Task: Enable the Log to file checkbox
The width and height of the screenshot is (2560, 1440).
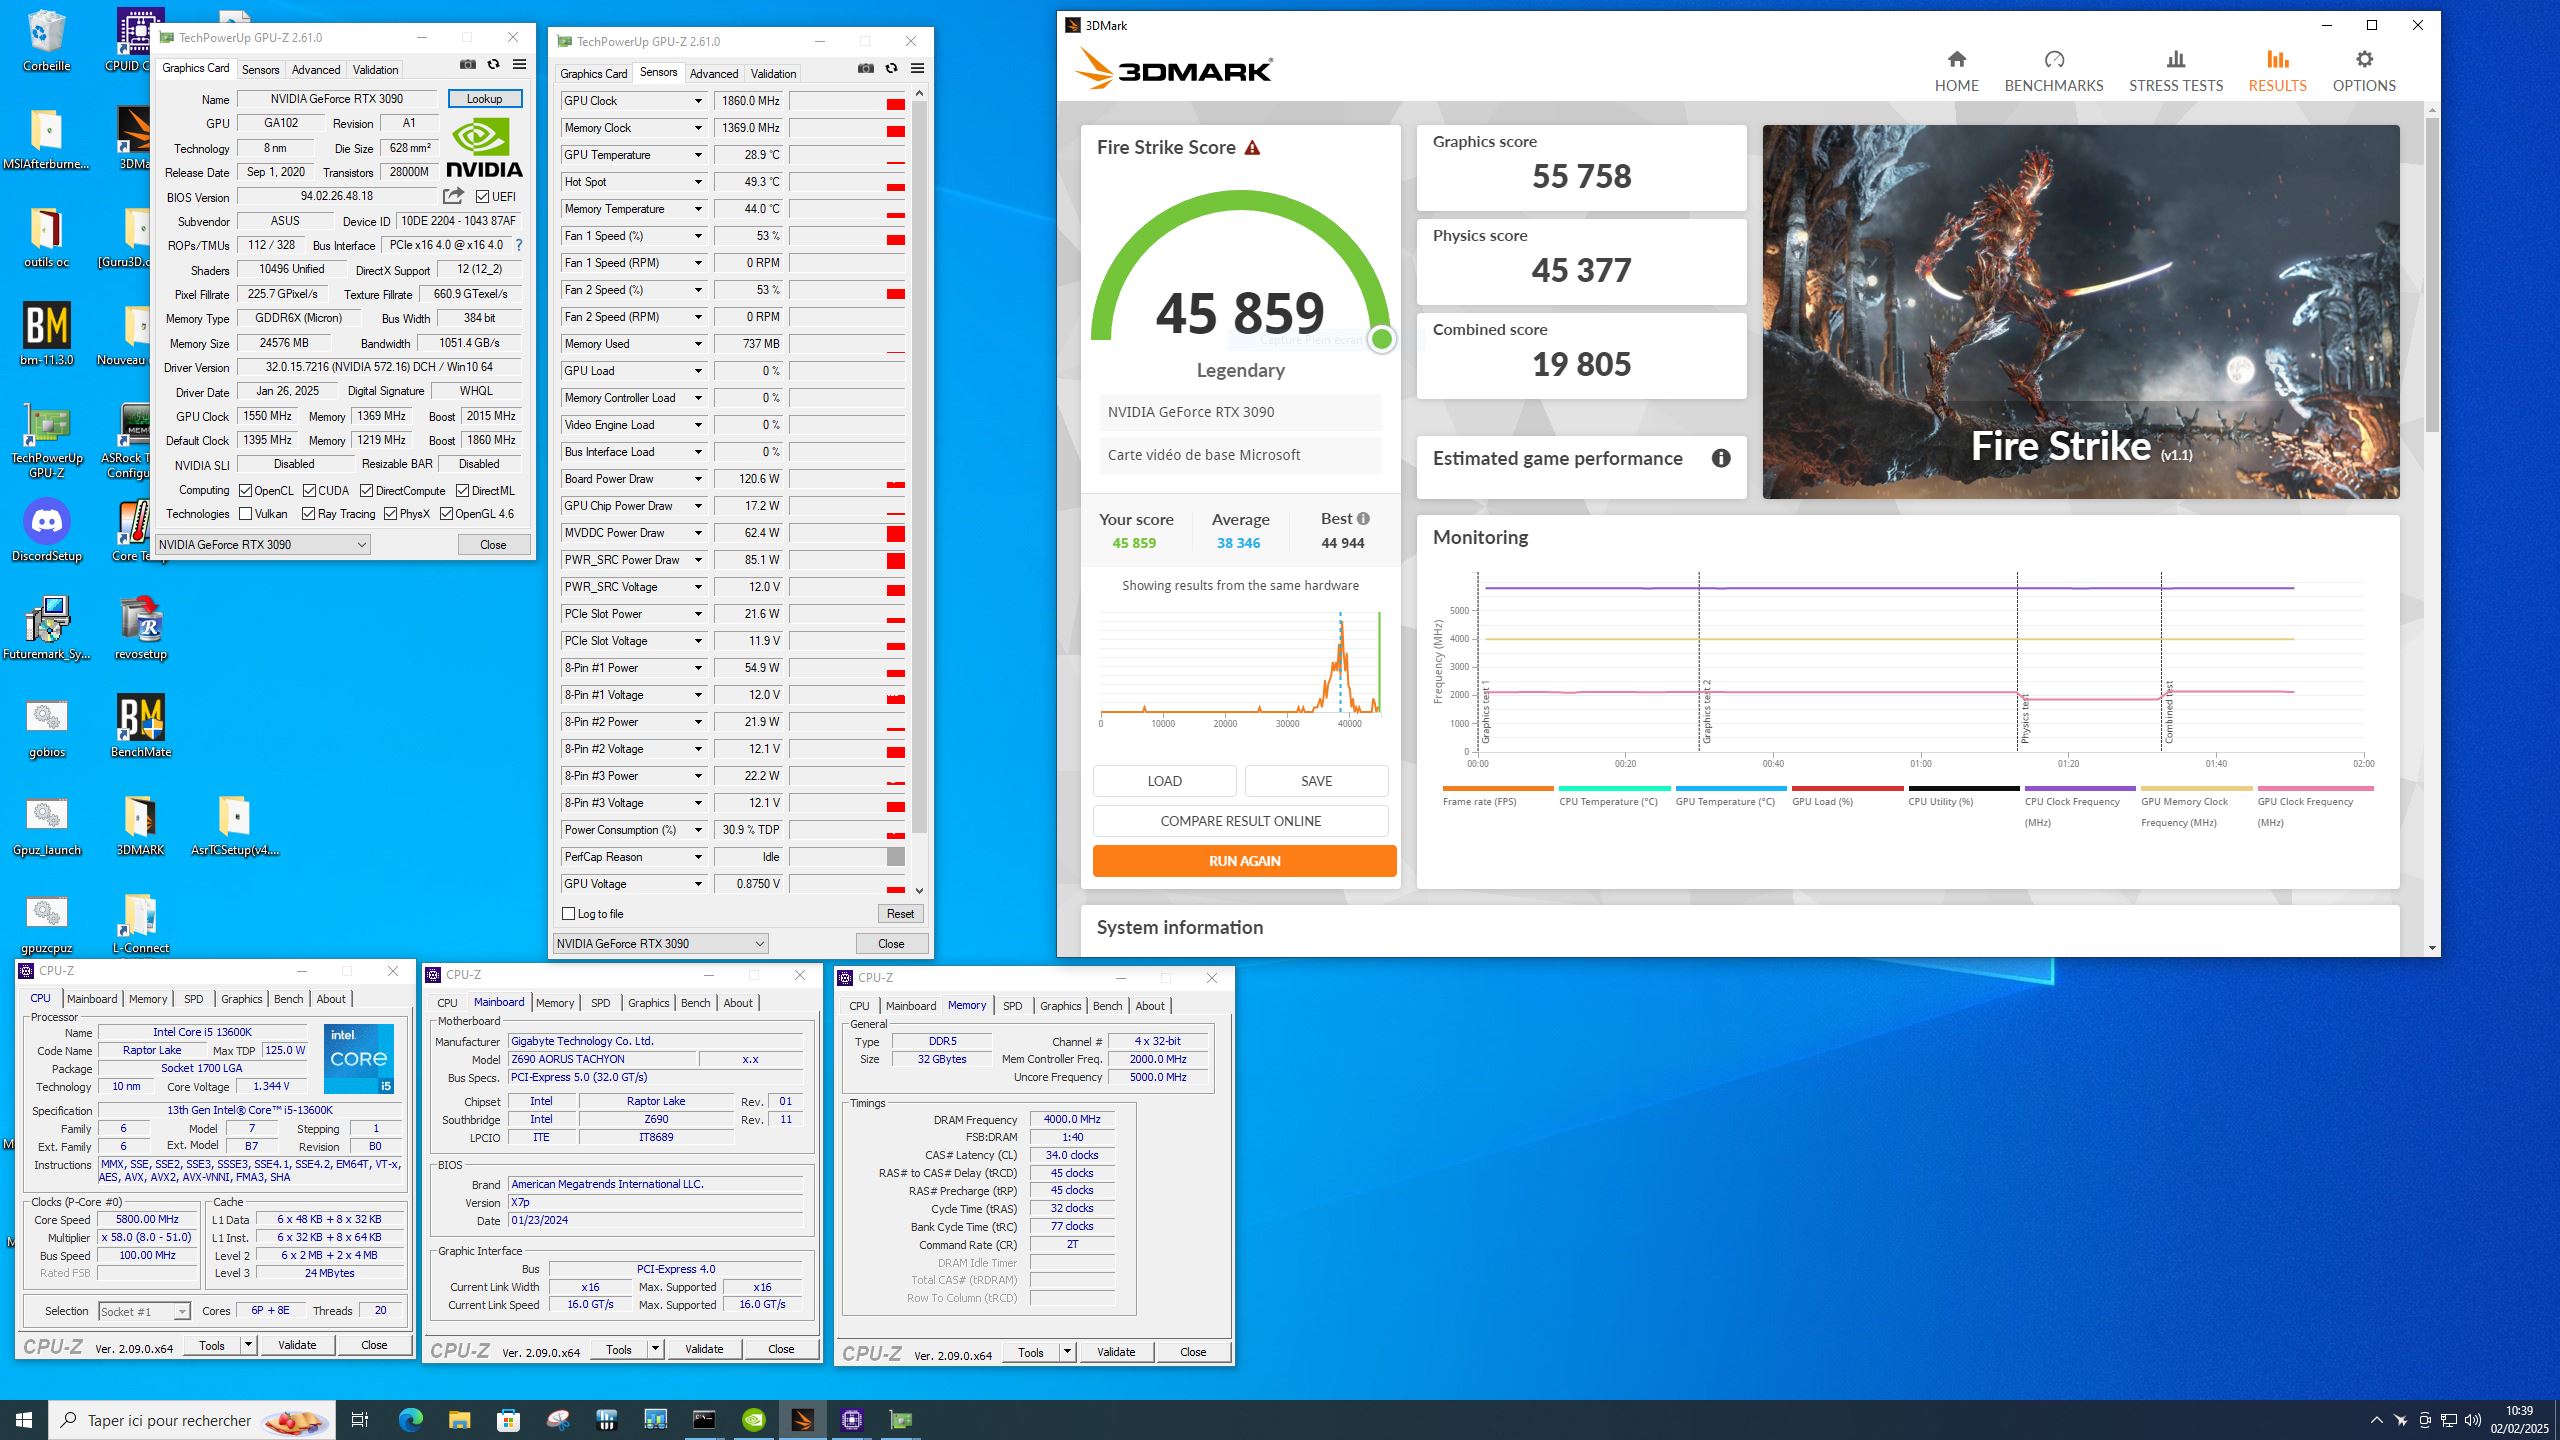Action: (568, 914)
